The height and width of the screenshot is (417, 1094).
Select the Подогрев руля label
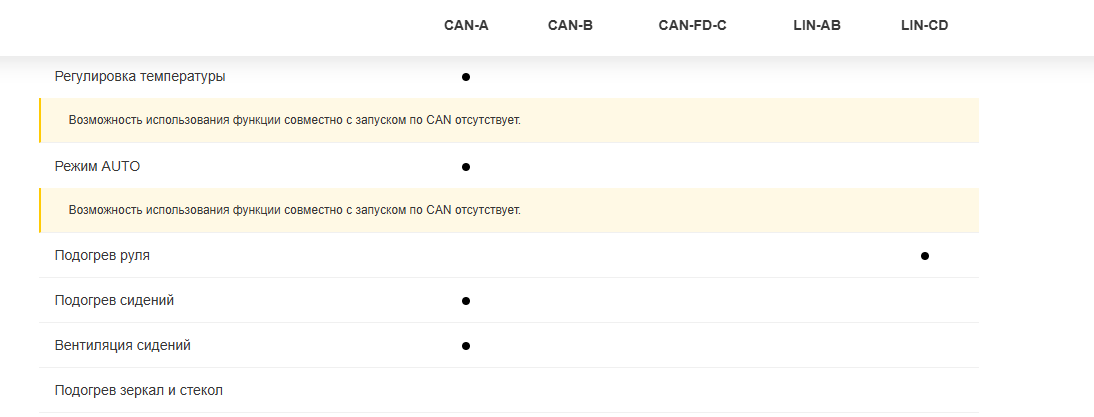pyautogui.click(x=102, y=256)
